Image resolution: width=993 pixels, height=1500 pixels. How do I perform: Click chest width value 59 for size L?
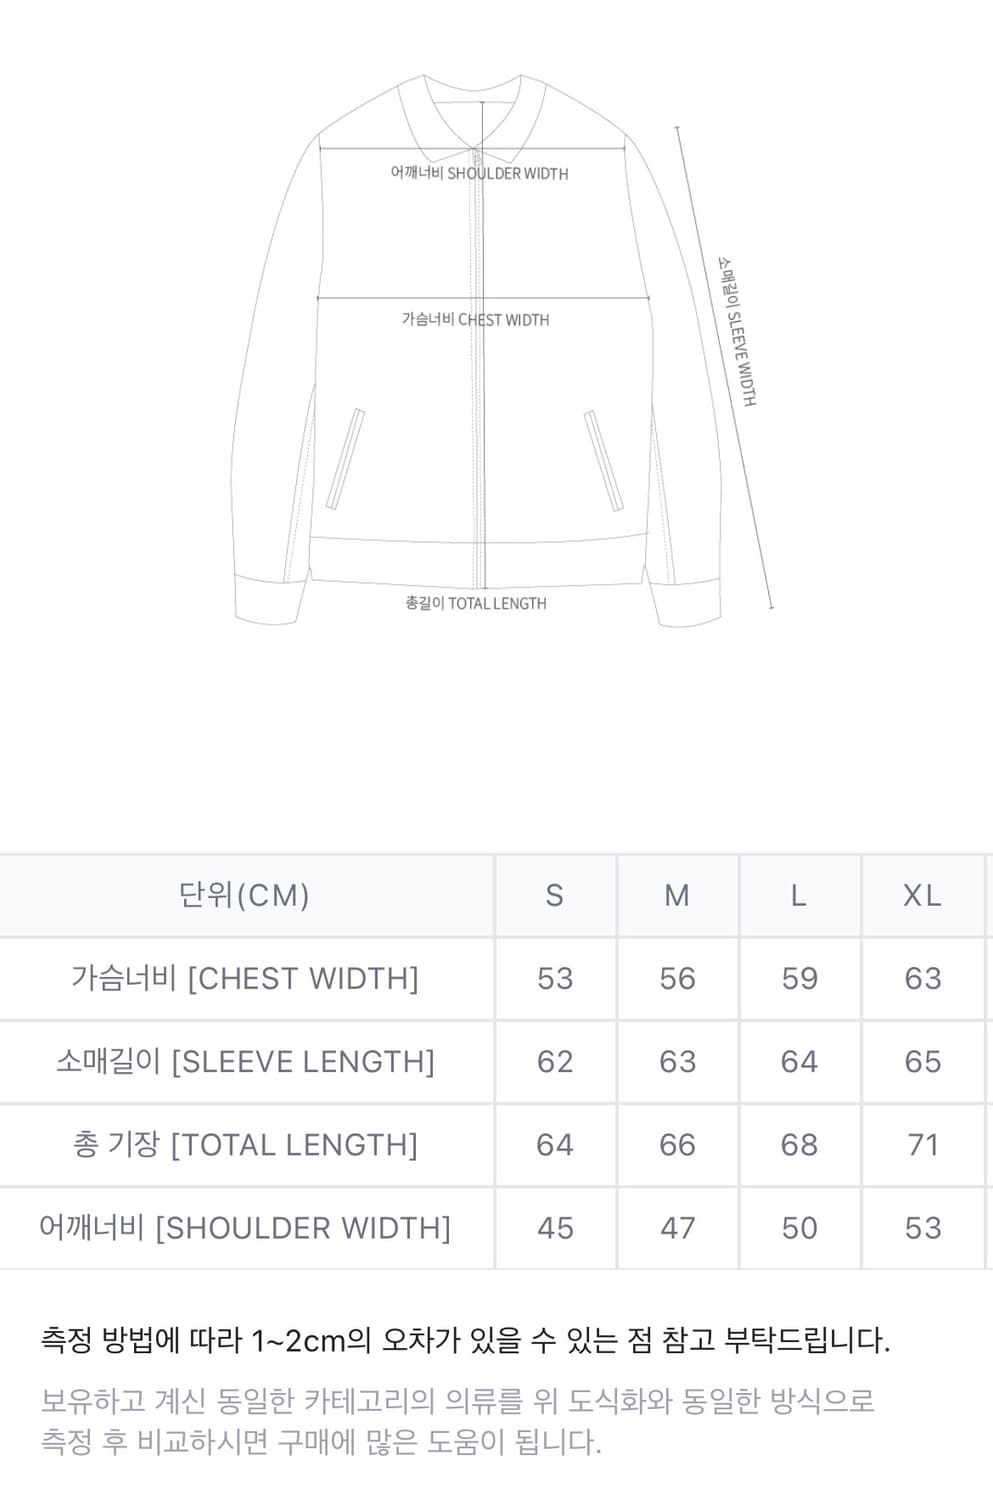tap(799, 978)
